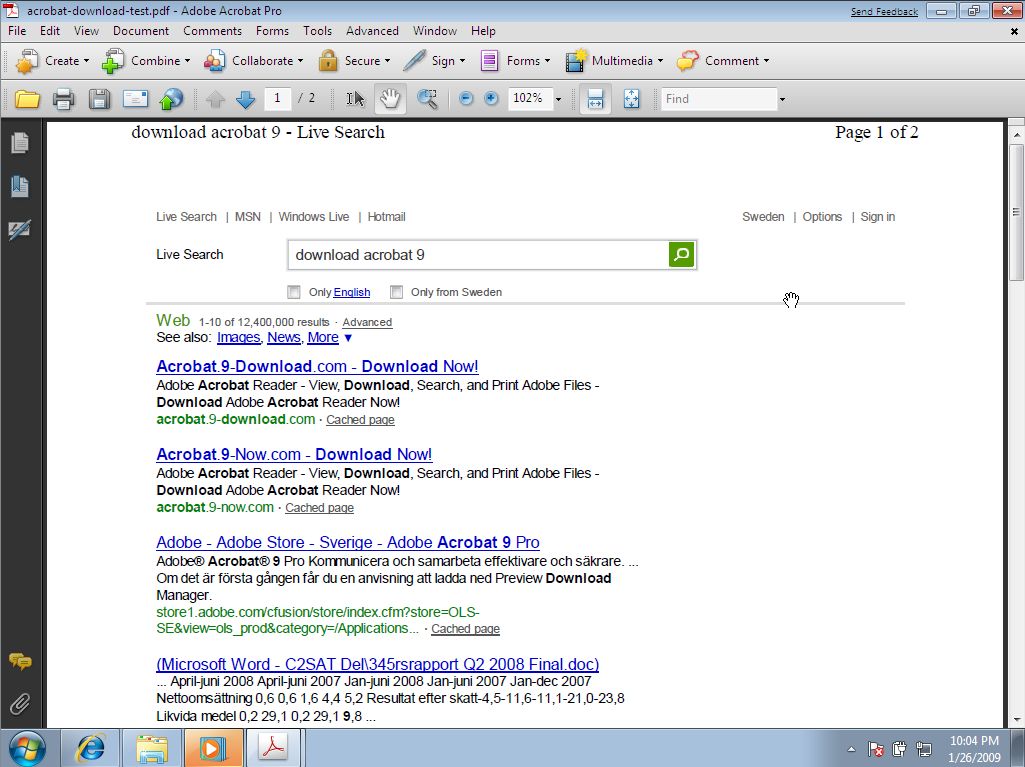
Task: Open the Comments panel icon
Action: click(x=20, y=661)
